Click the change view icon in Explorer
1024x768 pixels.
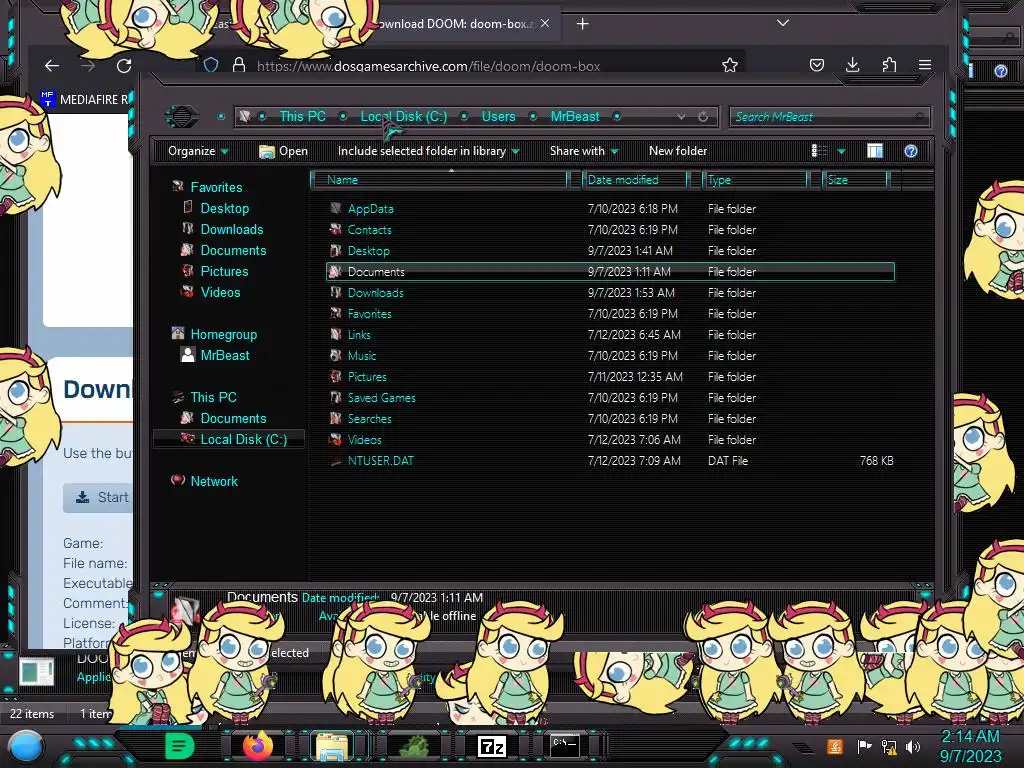tap(819, 151)
